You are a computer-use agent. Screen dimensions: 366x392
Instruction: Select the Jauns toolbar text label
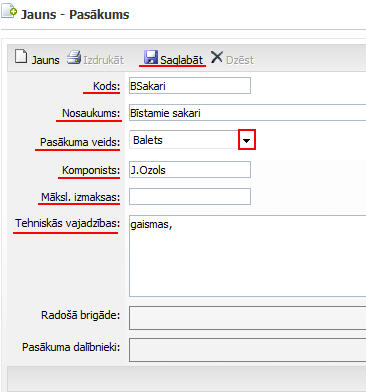45,60
